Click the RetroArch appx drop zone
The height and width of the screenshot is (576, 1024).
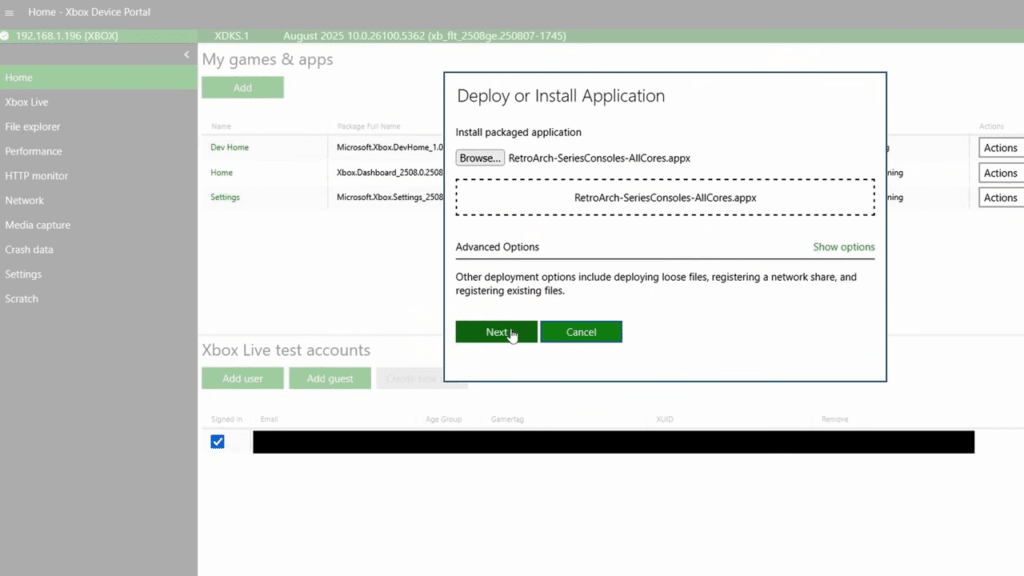click(x=665, y=197)
